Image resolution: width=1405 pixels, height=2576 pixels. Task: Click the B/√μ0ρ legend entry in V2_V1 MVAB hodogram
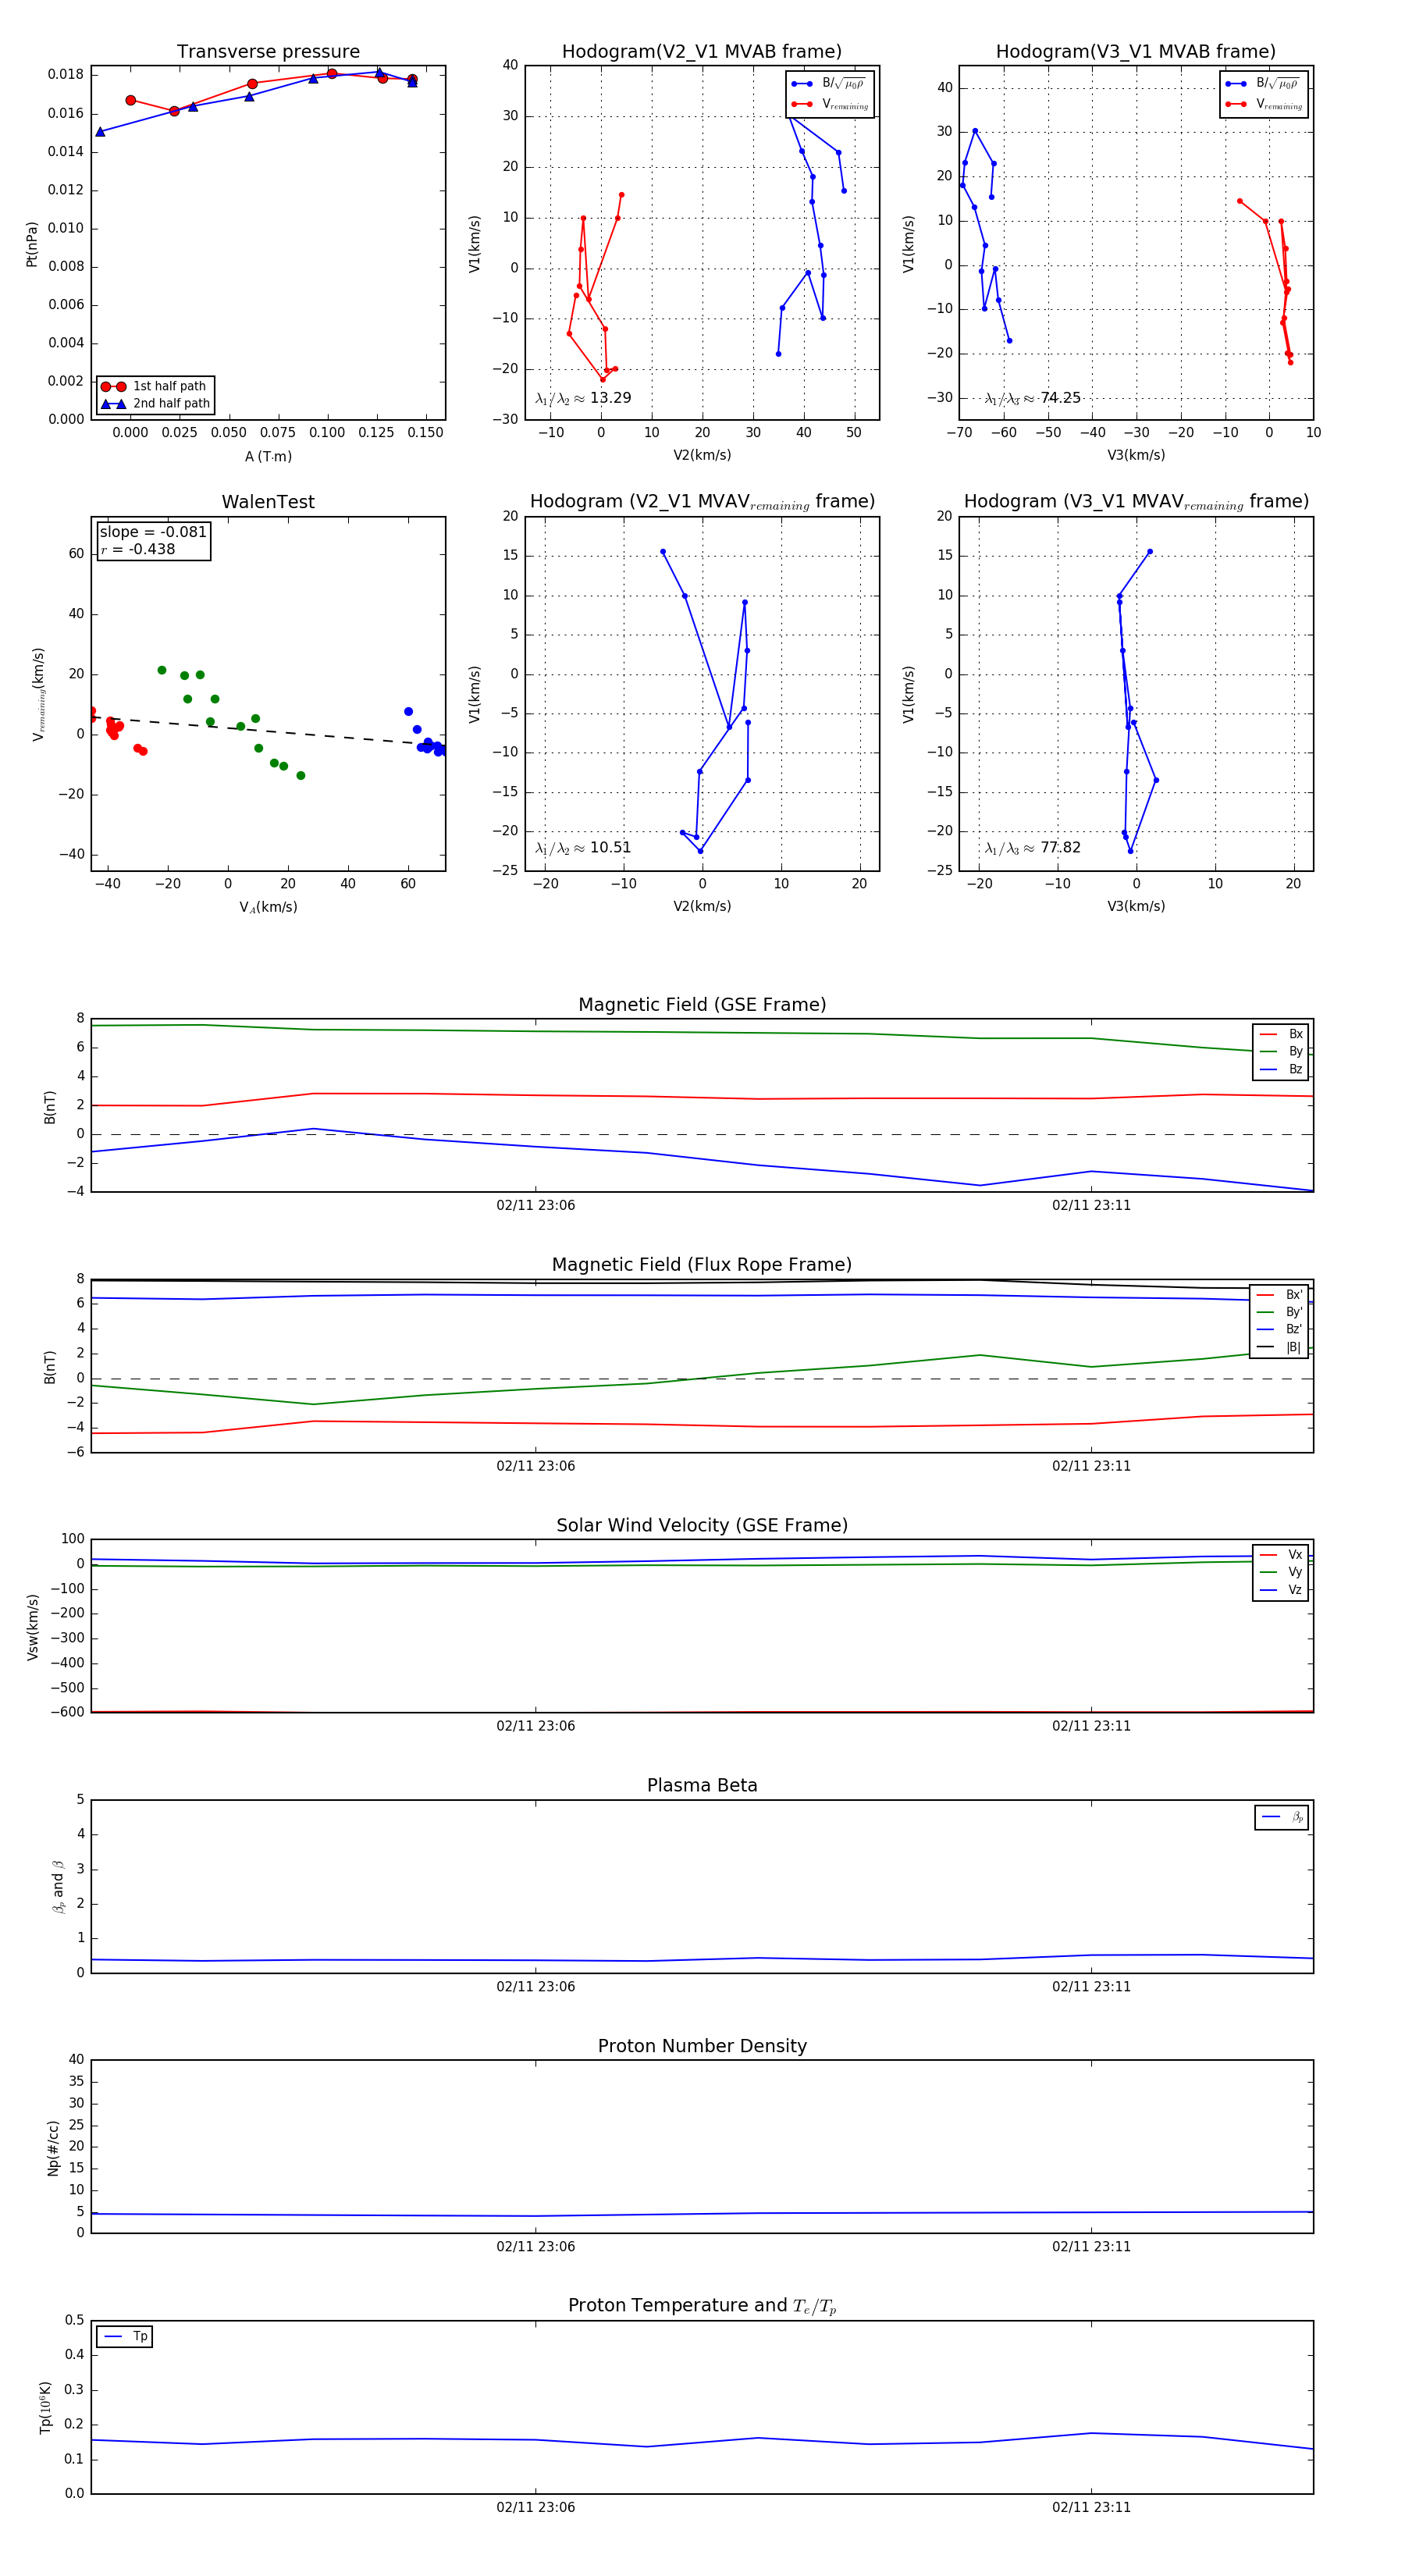pyautogui.click(x=829, y=84)
